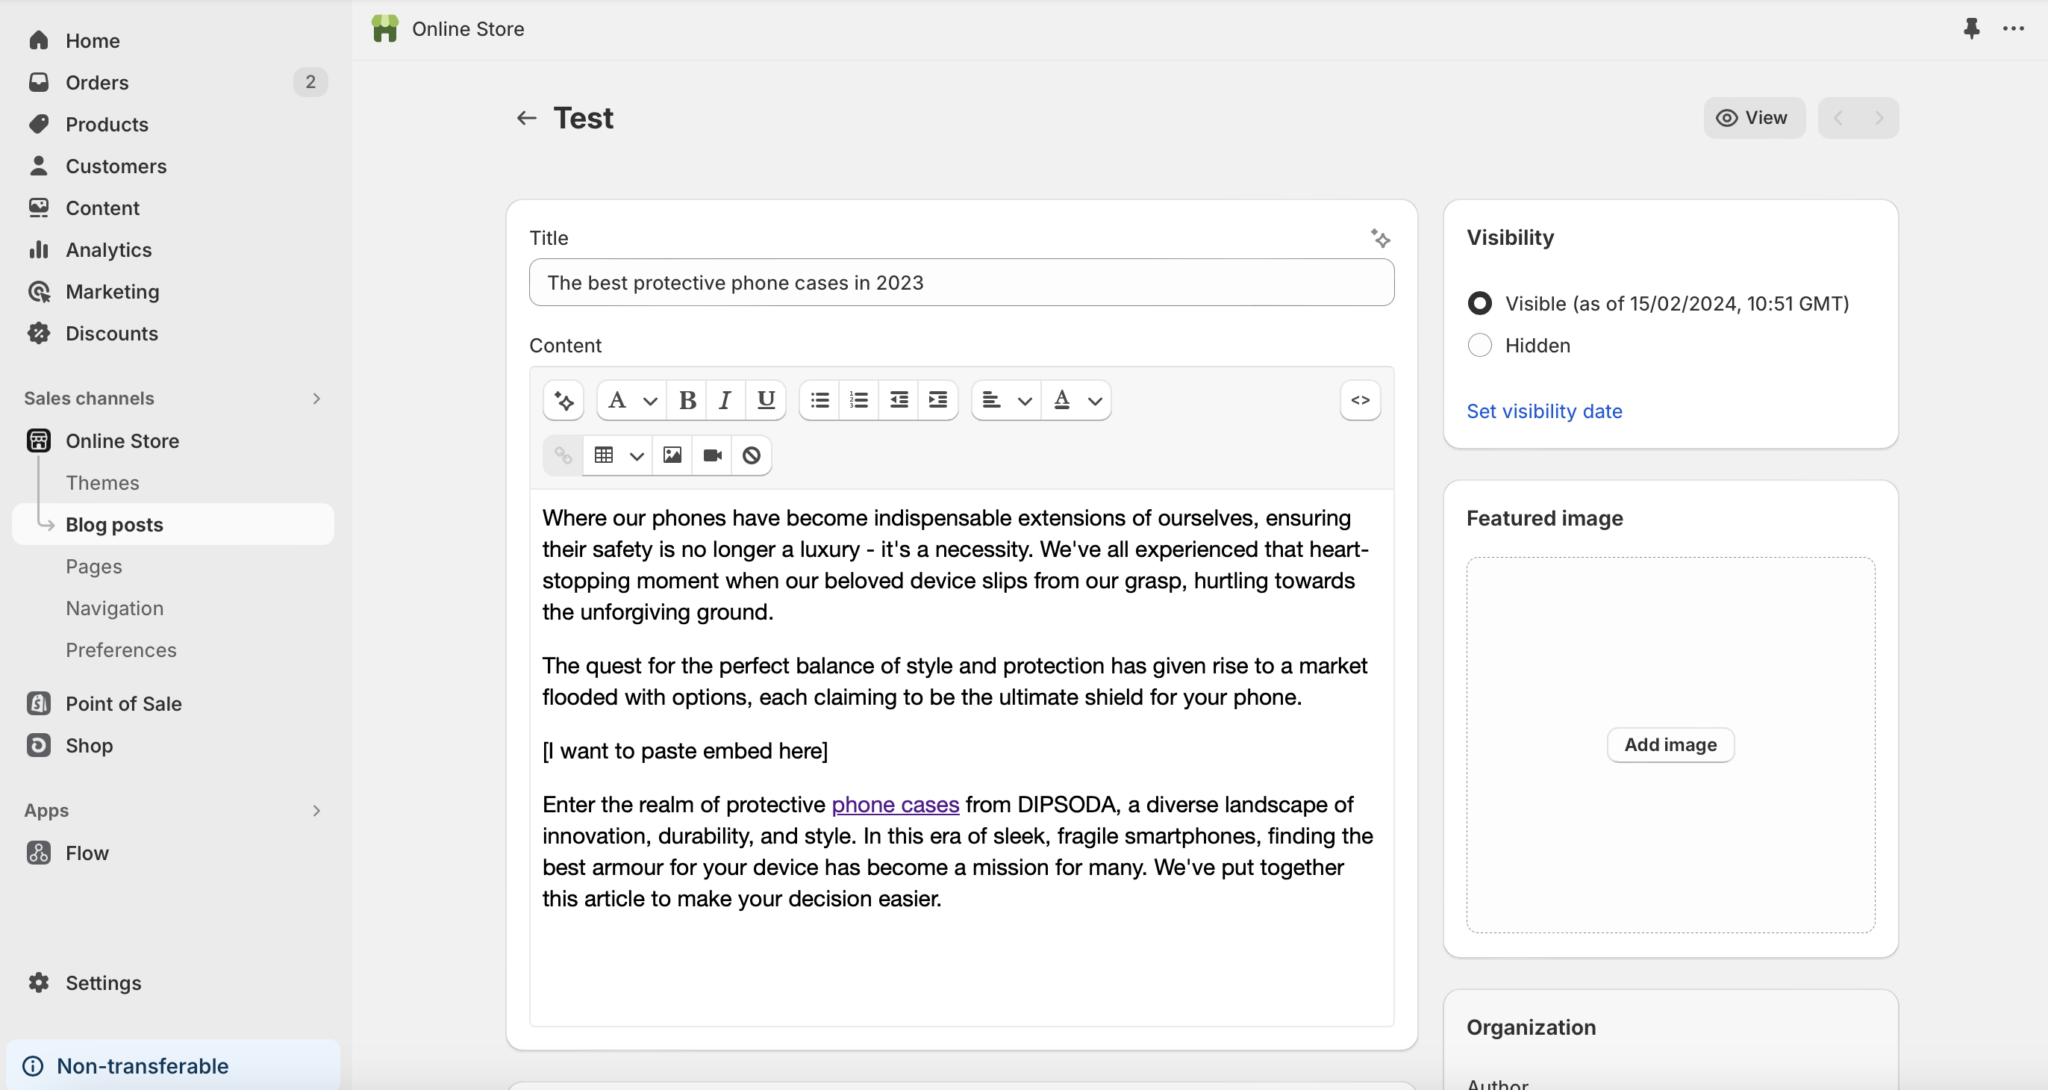Click the Add image button
Viewport: 2048px width, 1090px height.
point(1670,745)
